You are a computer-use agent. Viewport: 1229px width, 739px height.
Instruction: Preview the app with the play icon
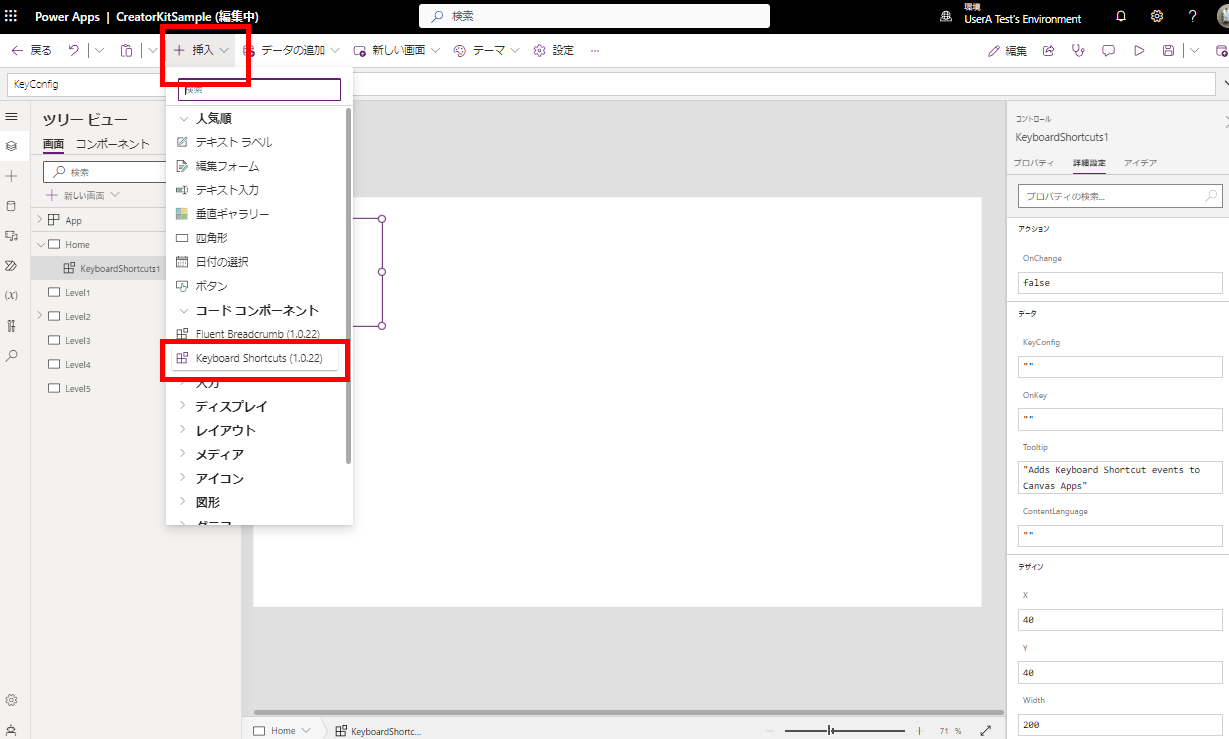(x=1139, y=50)
